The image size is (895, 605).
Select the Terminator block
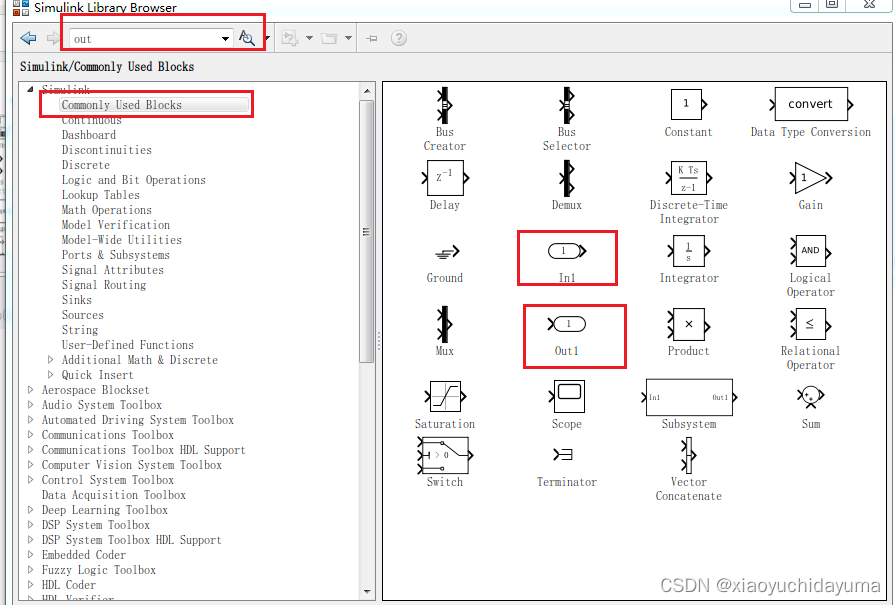coord(563,454)
